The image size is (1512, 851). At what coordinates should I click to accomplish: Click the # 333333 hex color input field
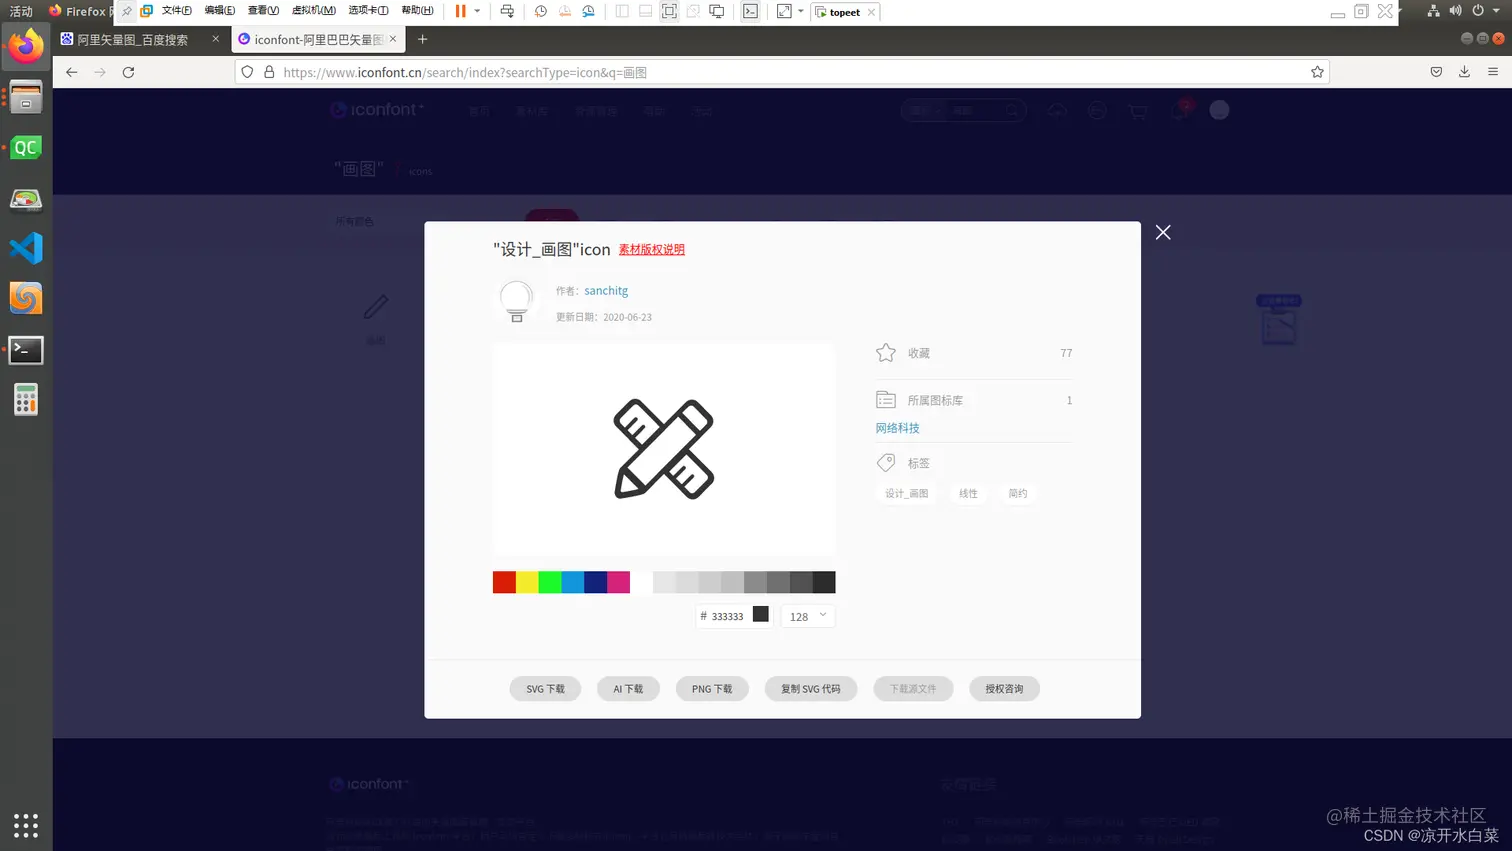tap(725, 616)
